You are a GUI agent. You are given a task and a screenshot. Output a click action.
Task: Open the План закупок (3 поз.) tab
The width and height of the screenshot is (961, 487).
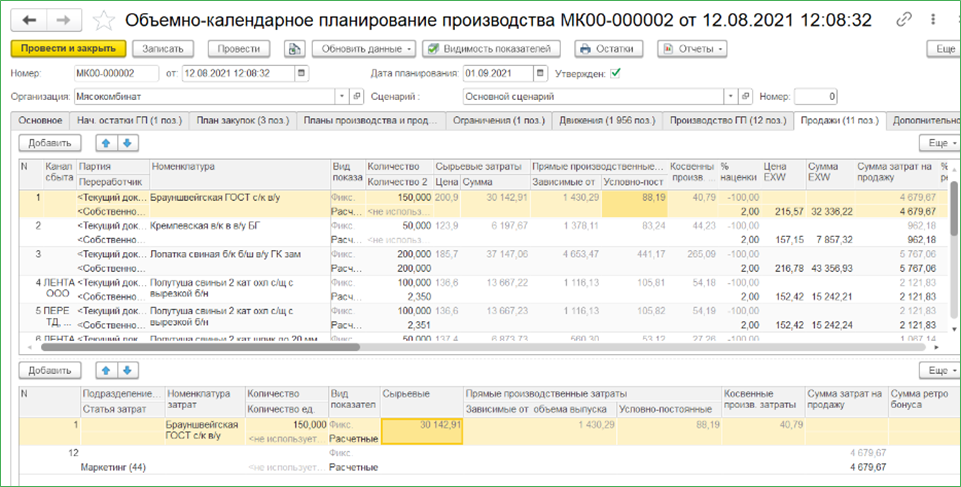coord(243,121)
